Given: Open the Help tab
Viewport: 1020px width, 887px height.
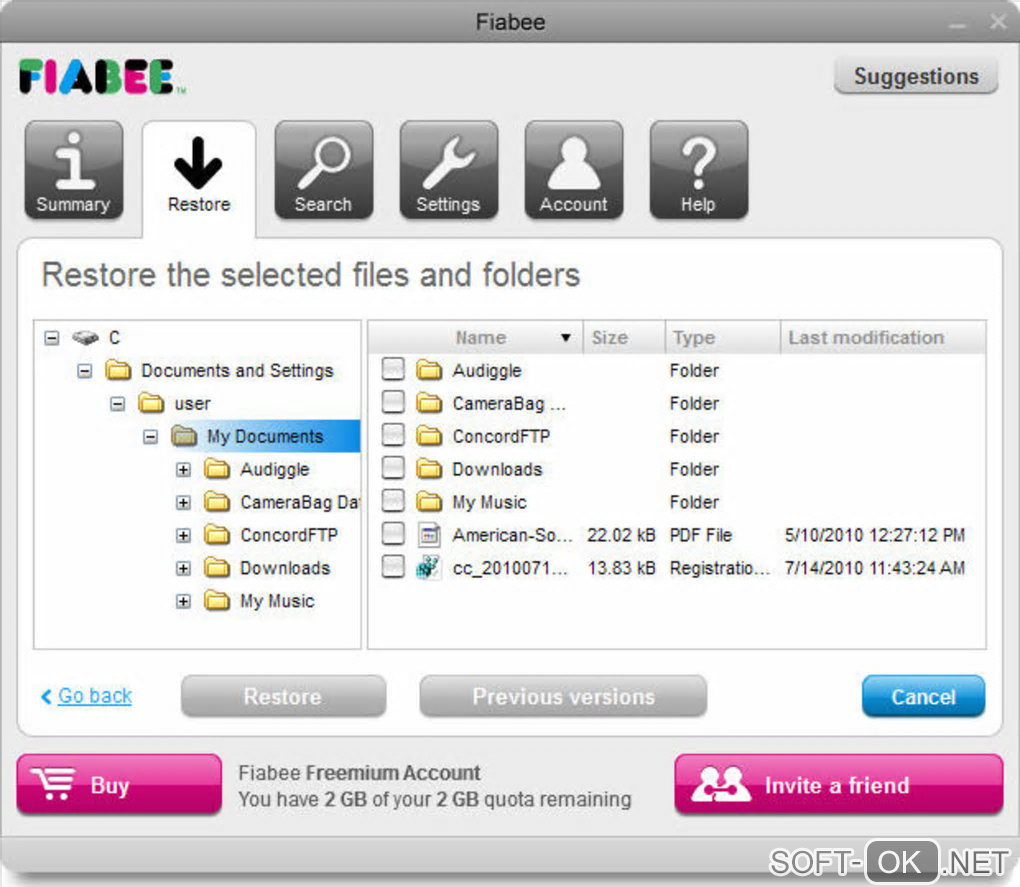Looking at the screenshot, I should click(698, 170).
